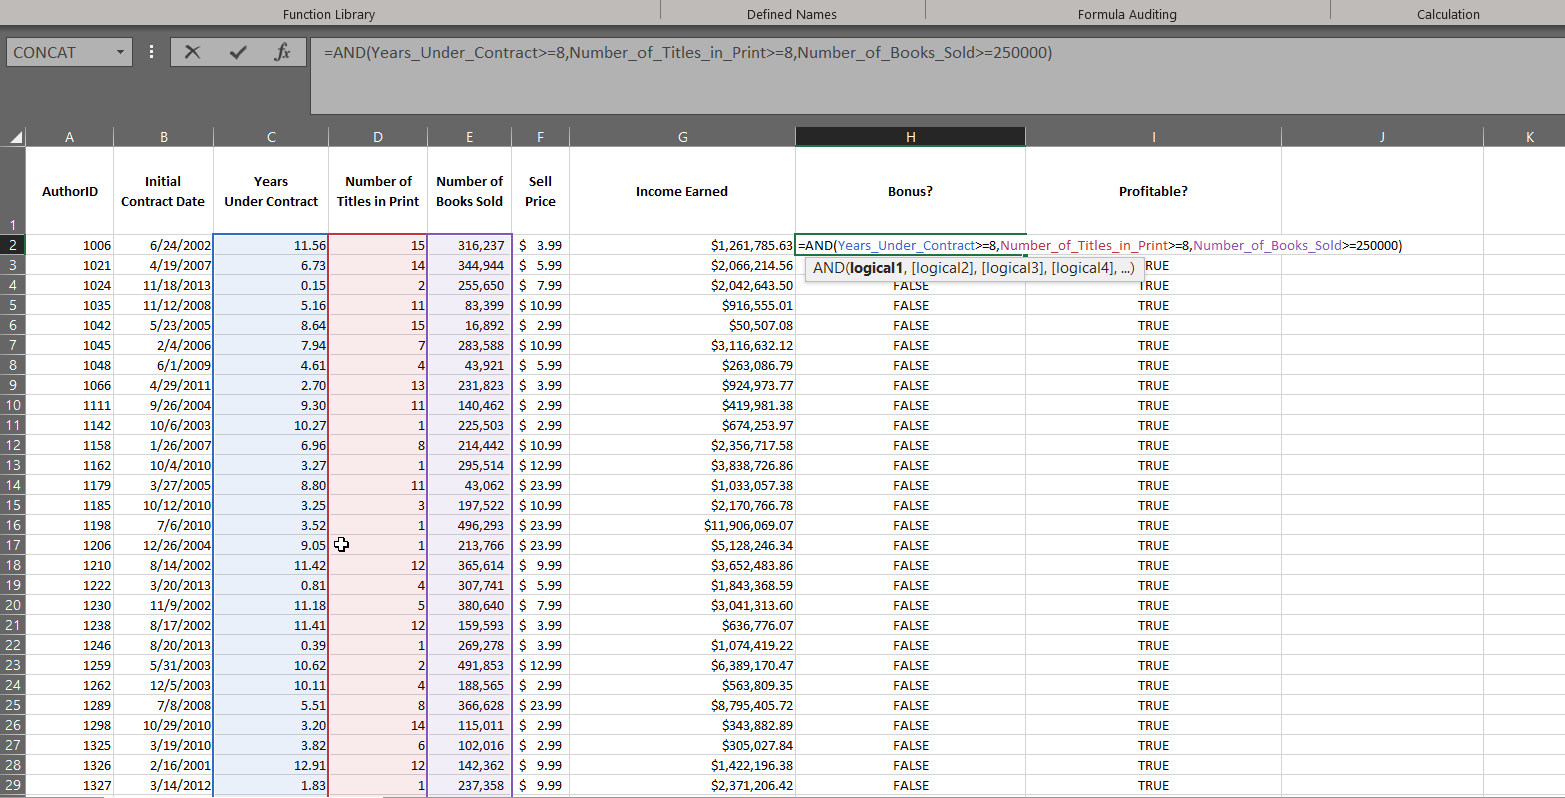Select column K header

click(x=1529, y=138)
